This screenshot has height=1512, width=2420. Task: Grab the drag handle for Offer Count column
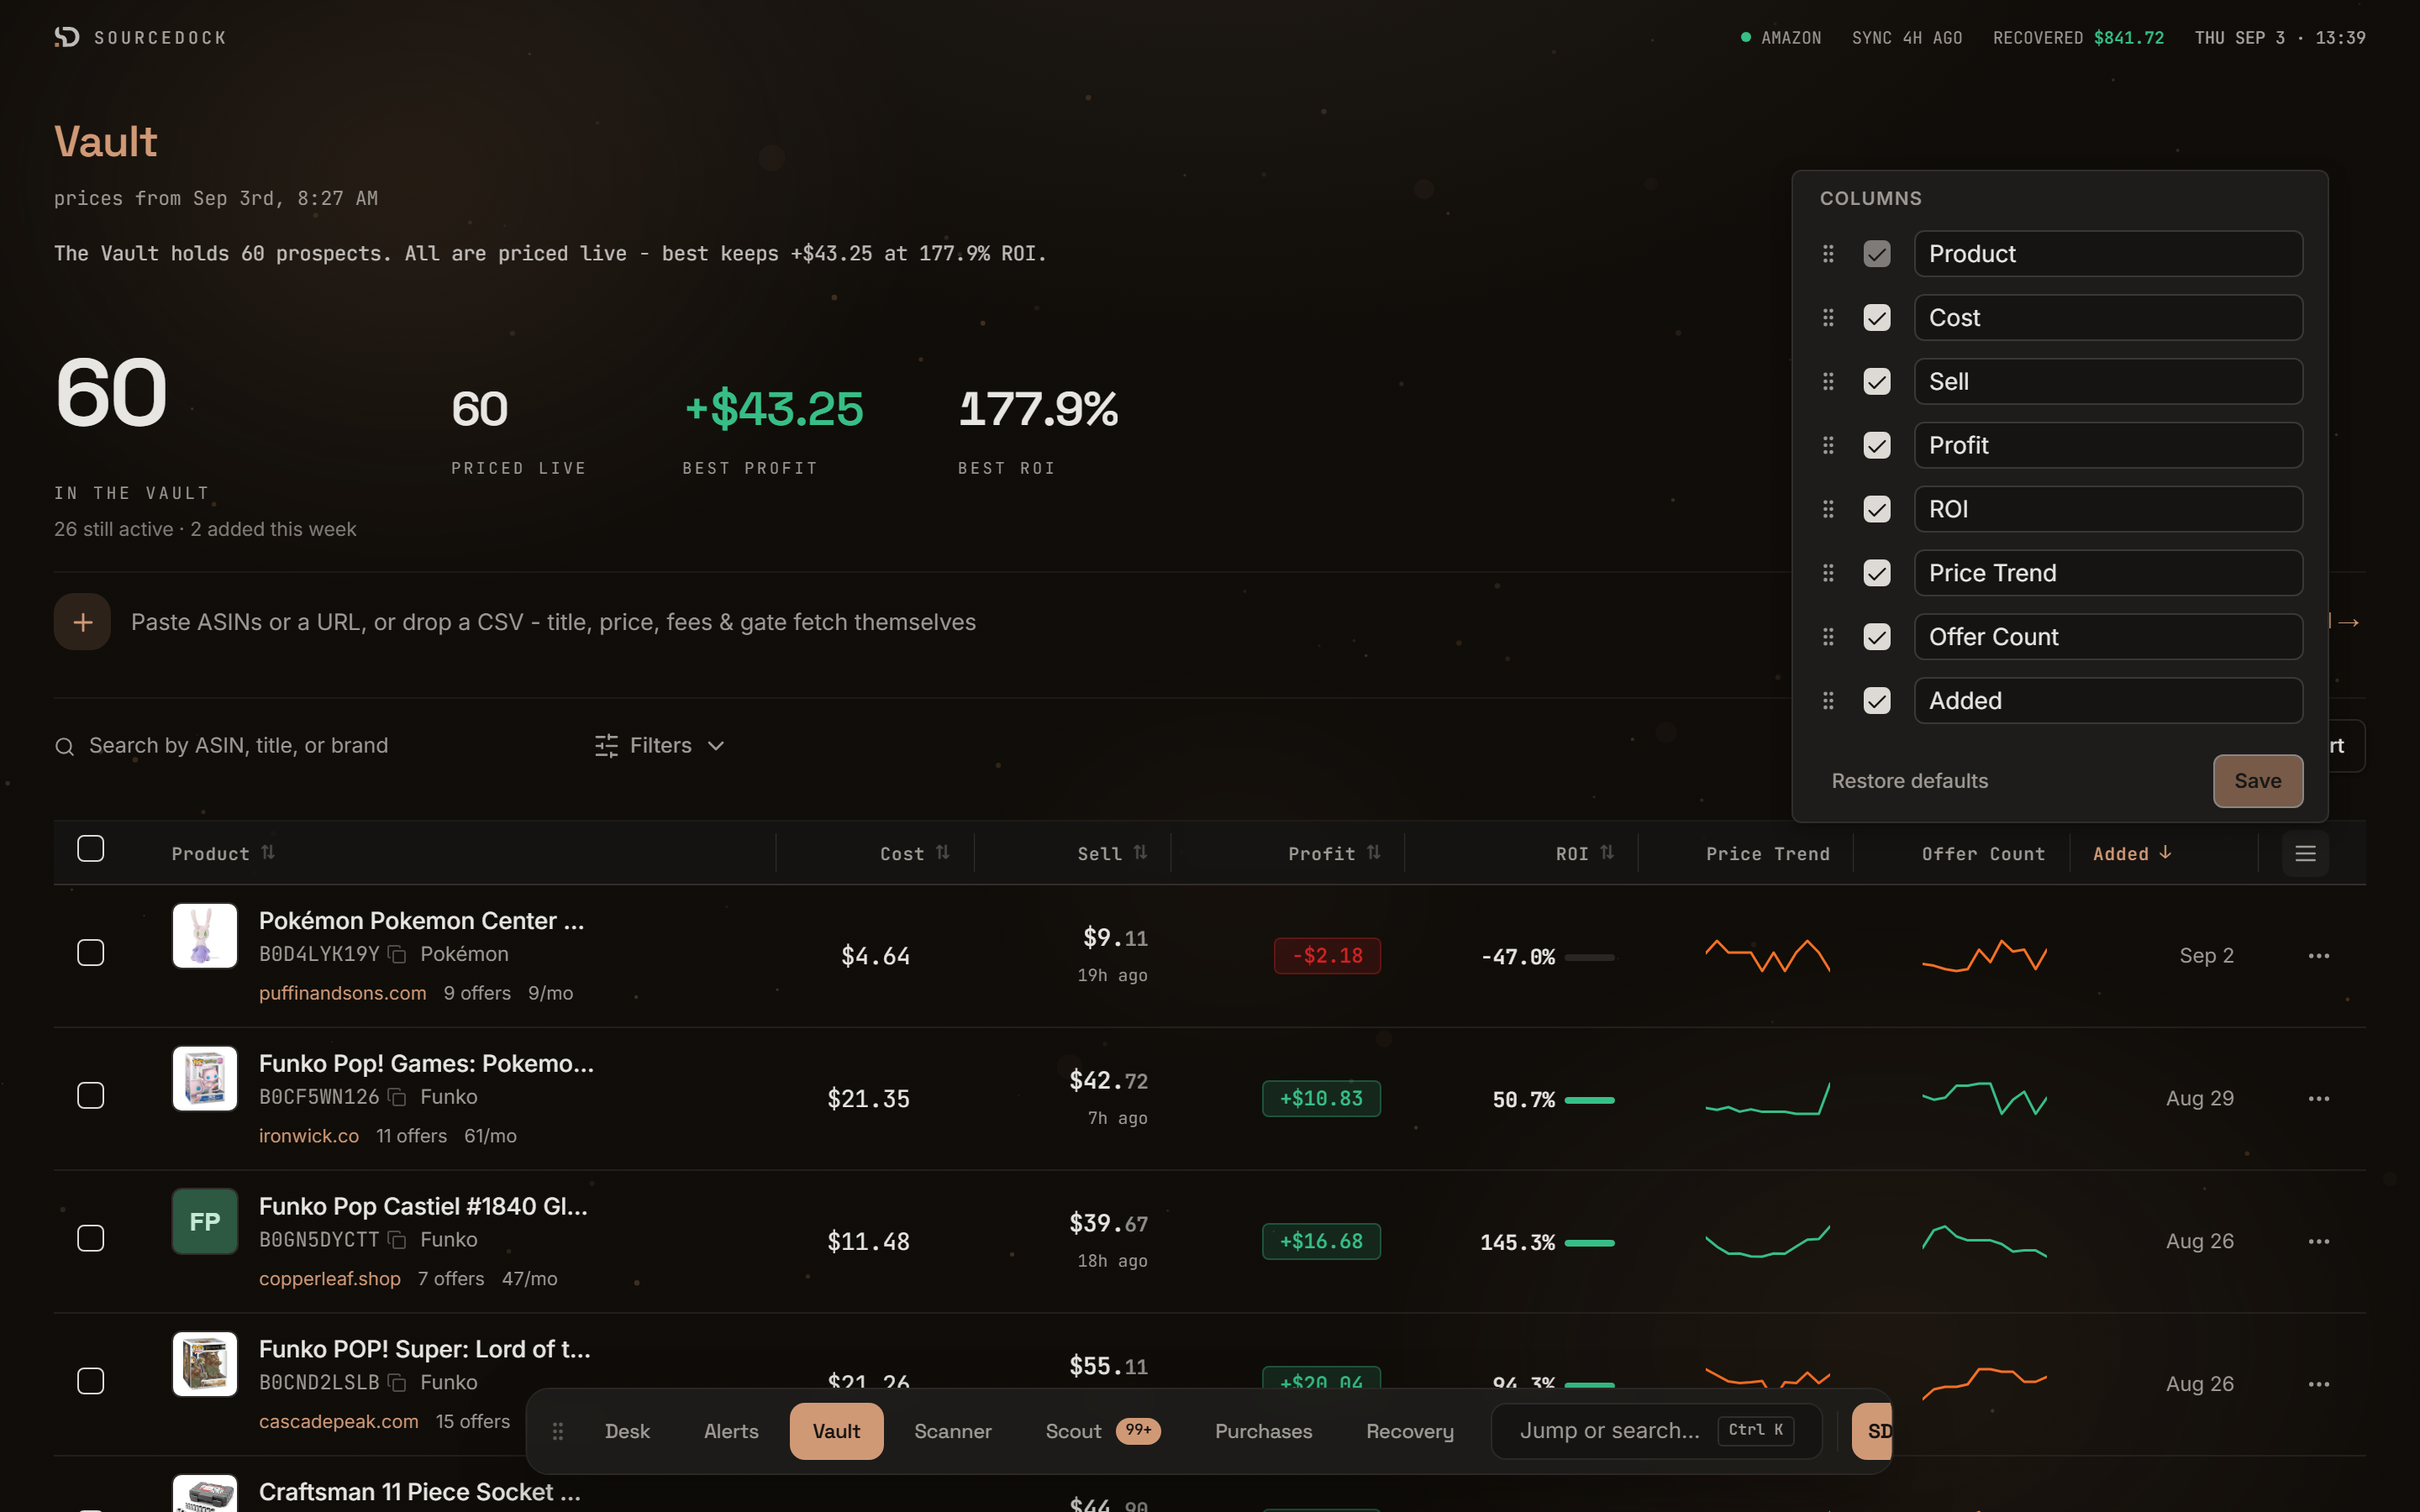coord(1828,637)
